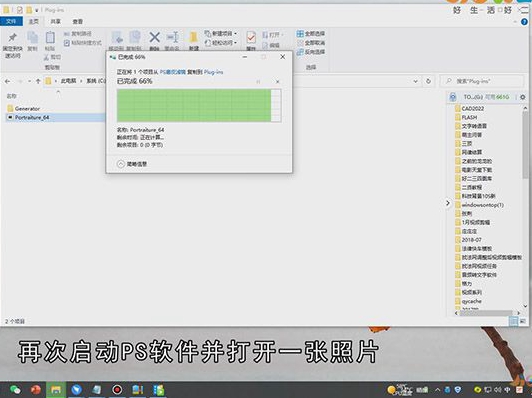Viewport: 532px width, 398px height.
Task: Click the Back arrow in navigation bar
Action: [7, 81]
